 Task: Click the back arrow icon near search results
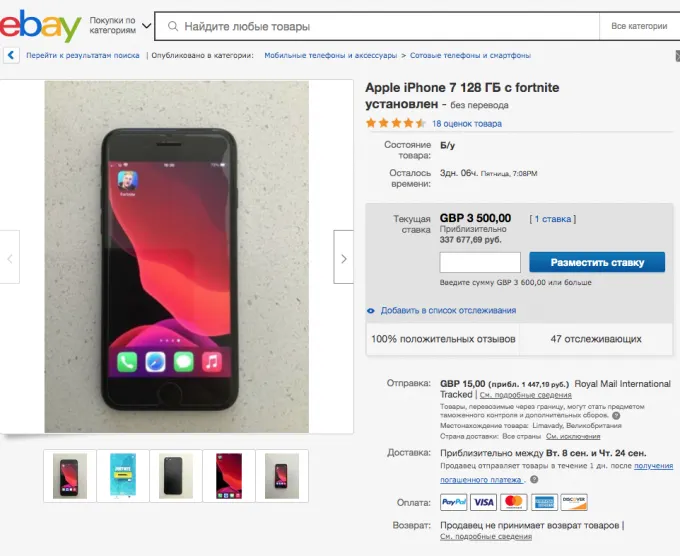tap(11, 55)
